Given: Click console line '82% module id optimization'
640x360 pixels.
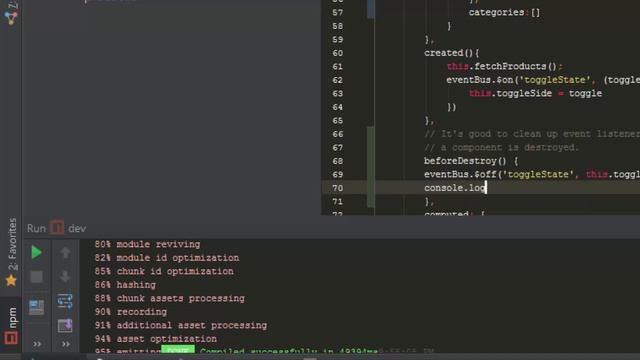Looking at the screenshot, I should click(x=167, y=258).
